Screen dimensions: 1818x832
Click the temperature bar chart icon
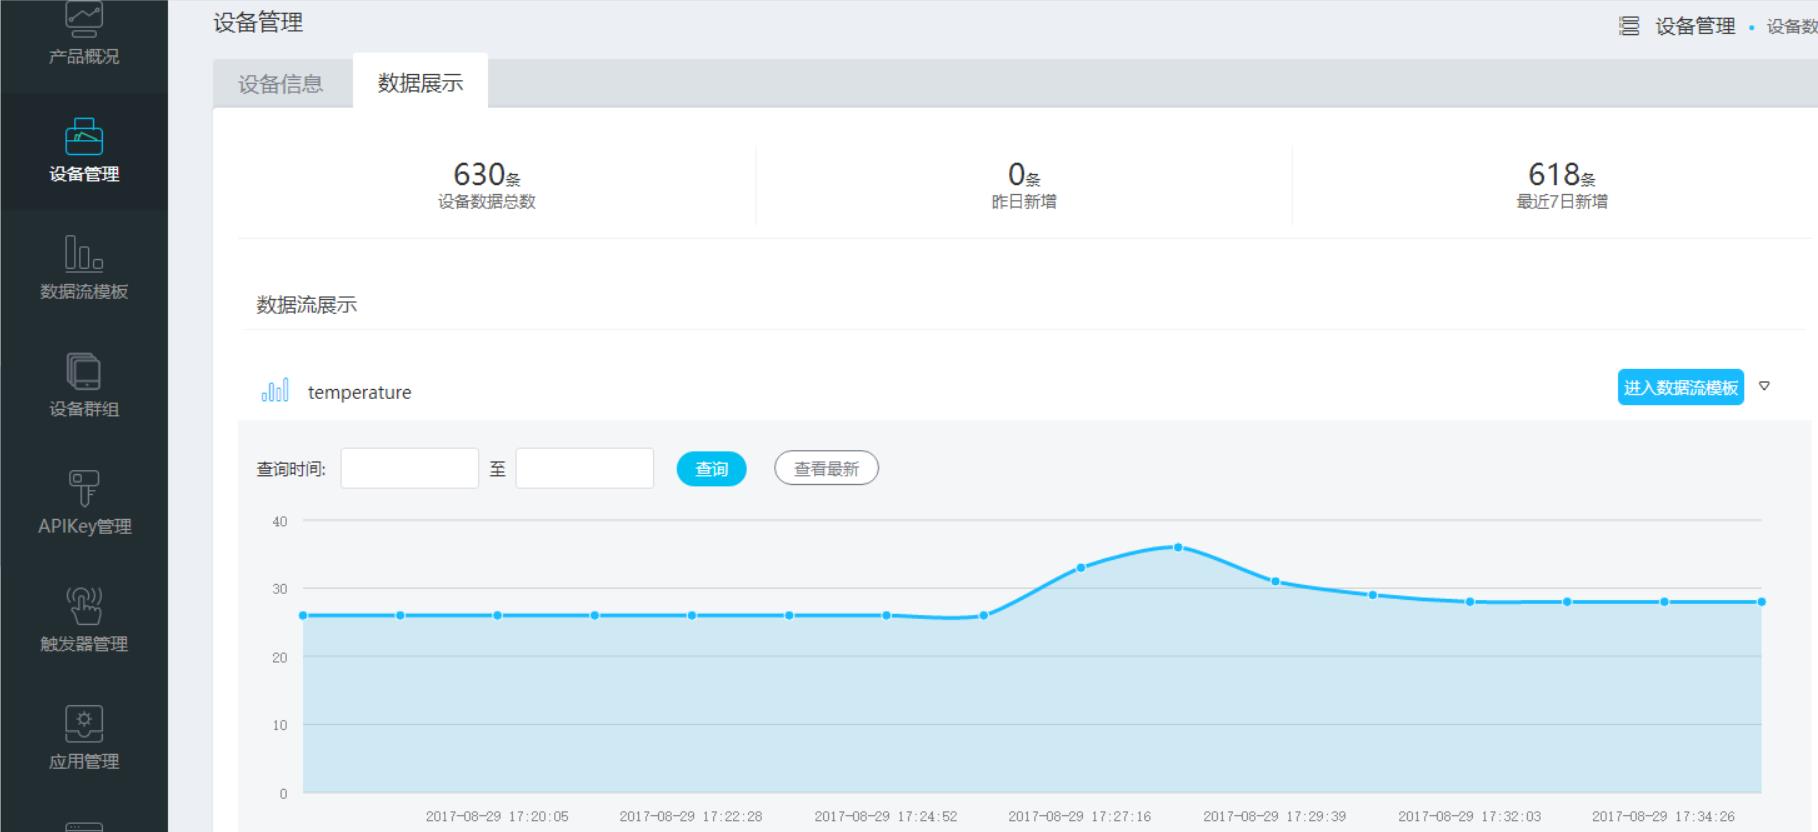click(x=275, y=390)
